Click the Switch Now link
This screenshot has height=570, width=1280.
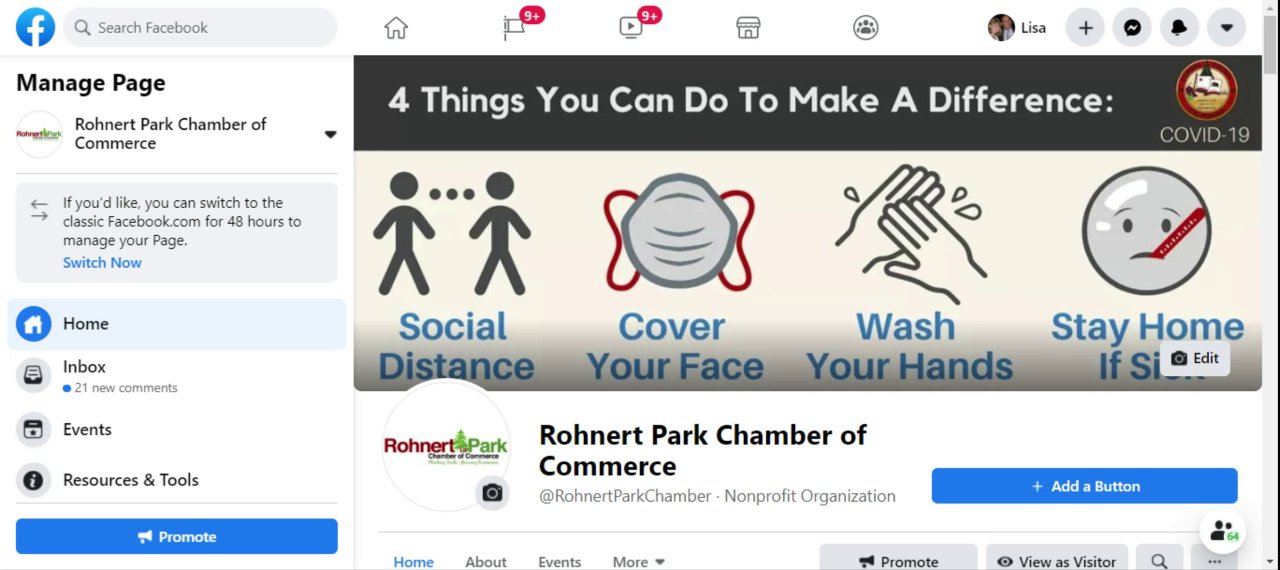pos(102,262)
